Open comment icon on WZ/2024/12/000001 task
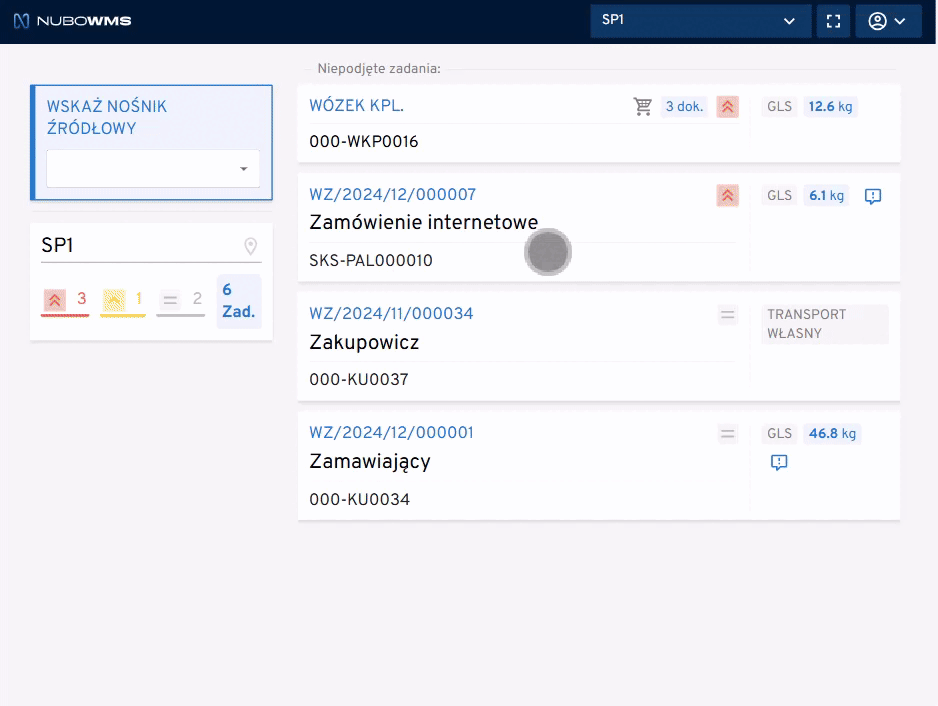Viewport: 938px width, 706px height. click(780, 462)
